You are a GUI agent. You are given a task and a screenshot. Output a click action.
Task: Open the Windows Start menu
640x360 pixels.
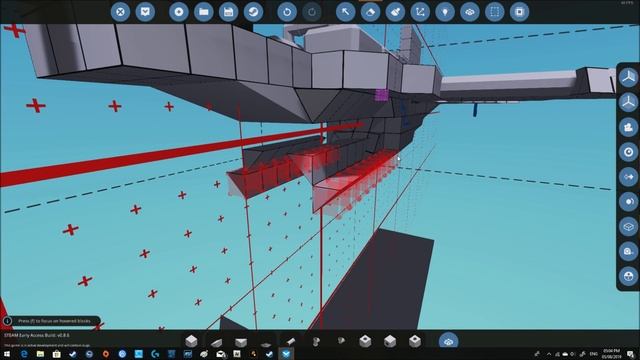coord(7,354)
